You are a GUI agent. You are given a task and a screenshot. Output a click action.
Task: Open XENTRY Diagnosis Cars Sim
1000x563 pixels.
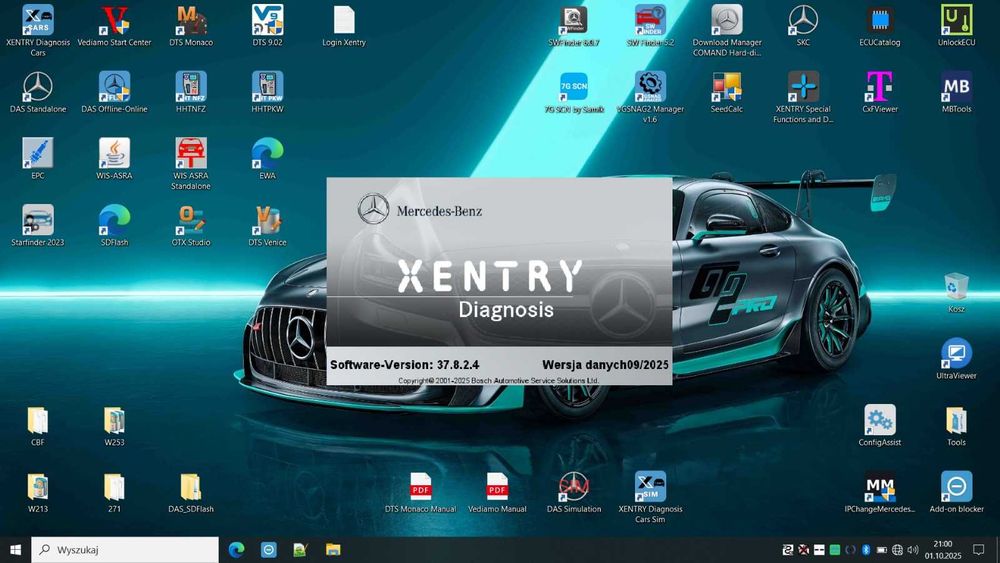(x=650, y=487)
